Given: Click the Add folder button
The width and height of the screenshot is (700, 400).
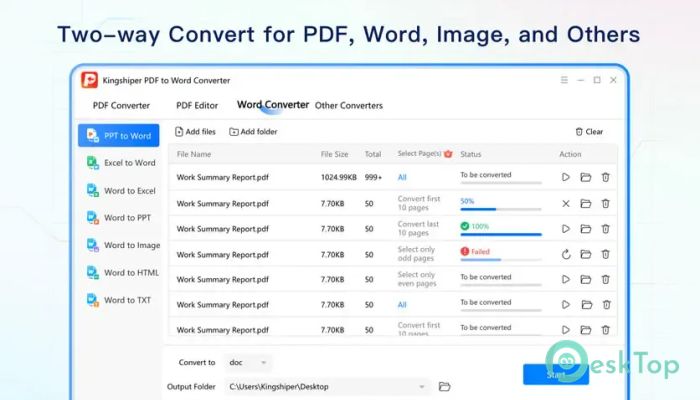Looking at the screenshot, I should pos(253,132).
